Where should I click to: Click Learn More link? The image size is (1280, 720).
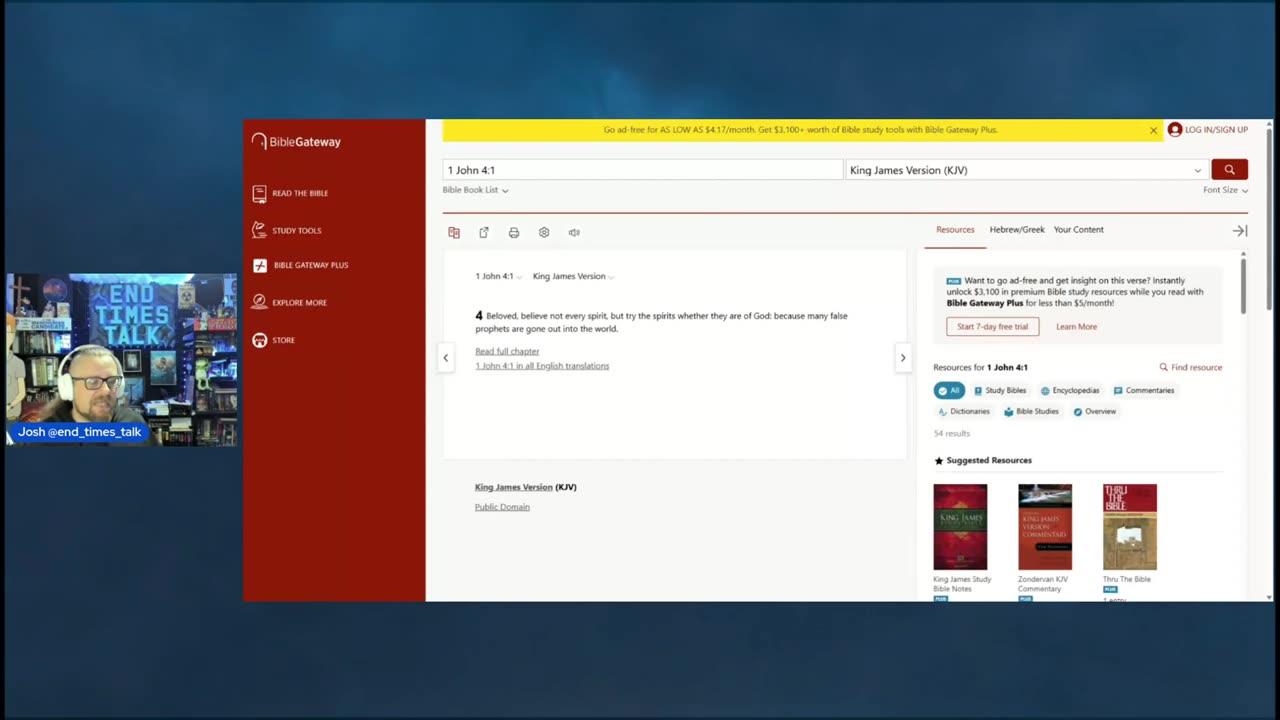click(x=1076, y=327)
